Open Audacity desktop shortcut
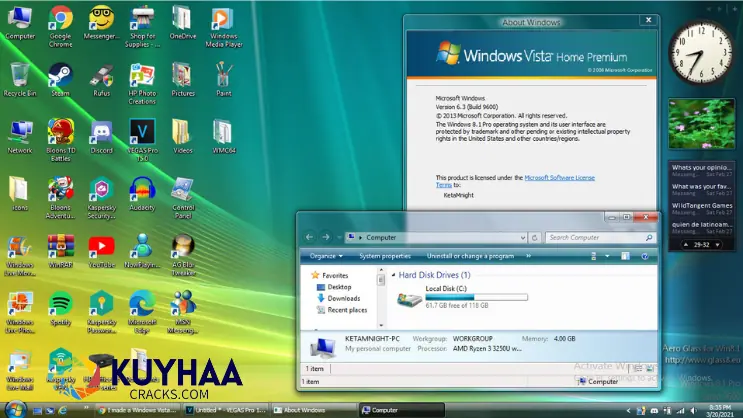 pyautogui.click(x=142, y=189)
